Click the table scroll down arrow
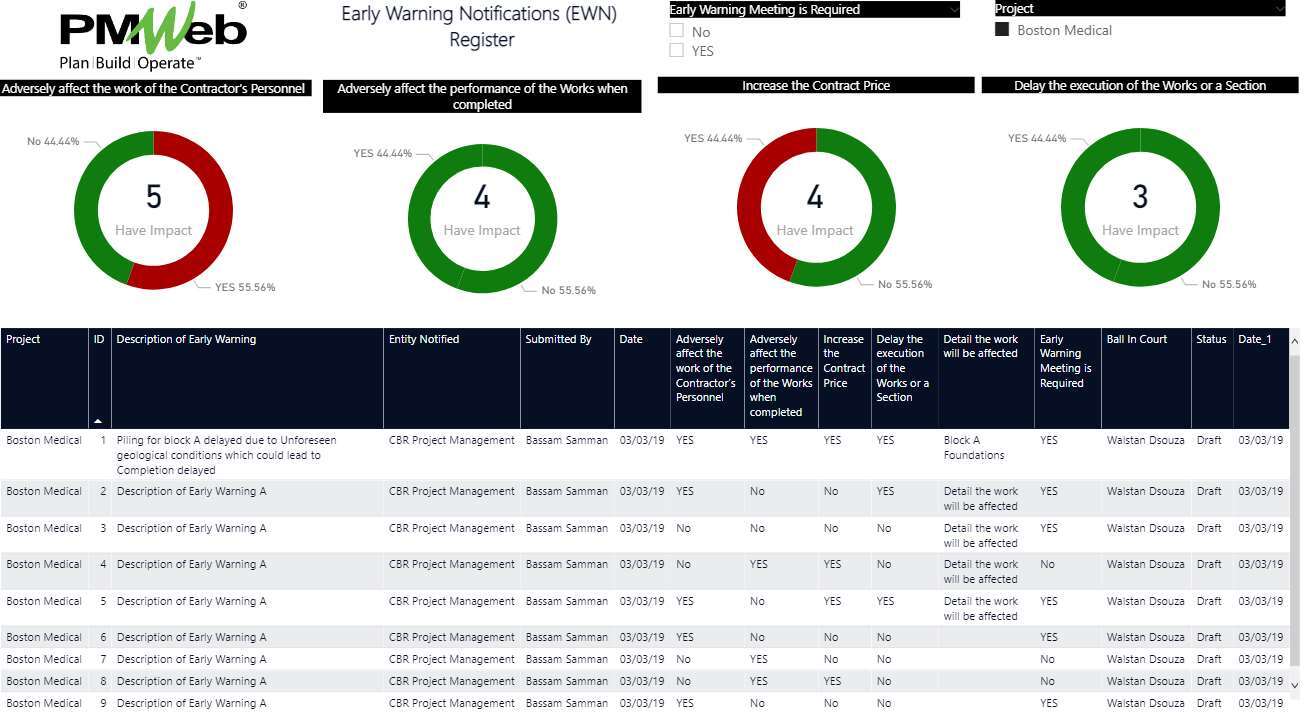Viewport: 1311px width, 714px height. tap(1296, 684)
